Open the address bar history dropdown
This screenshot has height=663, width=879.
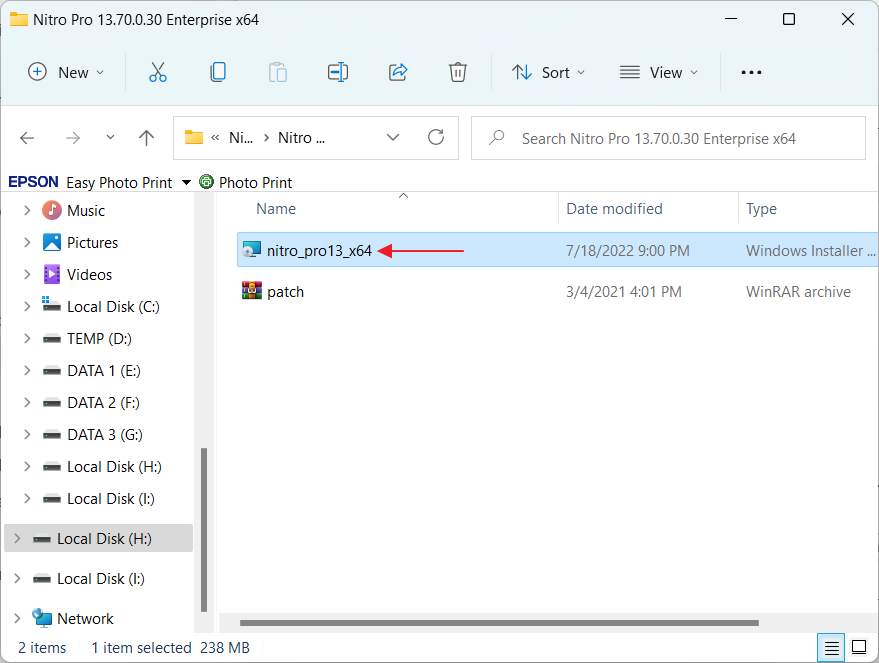tap(393, 137)
